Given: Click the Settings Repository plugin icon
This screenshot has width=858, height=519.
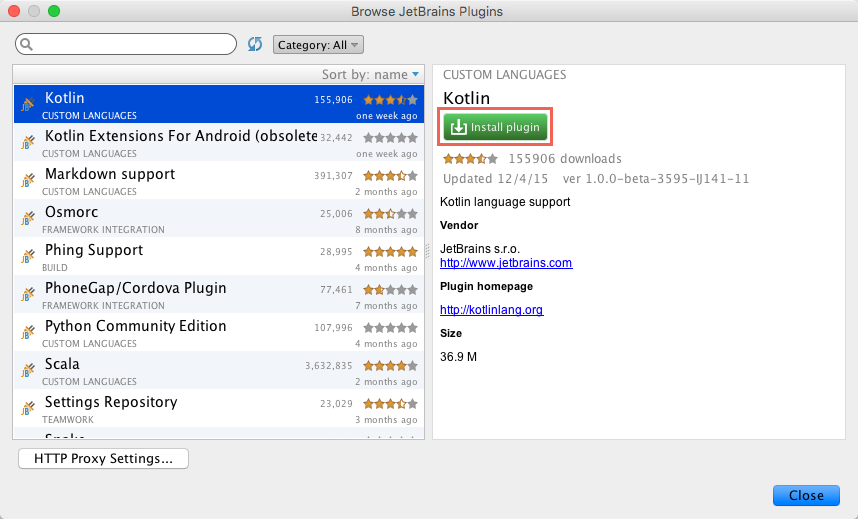Looking at the screenshot, I should coord(28,408).
